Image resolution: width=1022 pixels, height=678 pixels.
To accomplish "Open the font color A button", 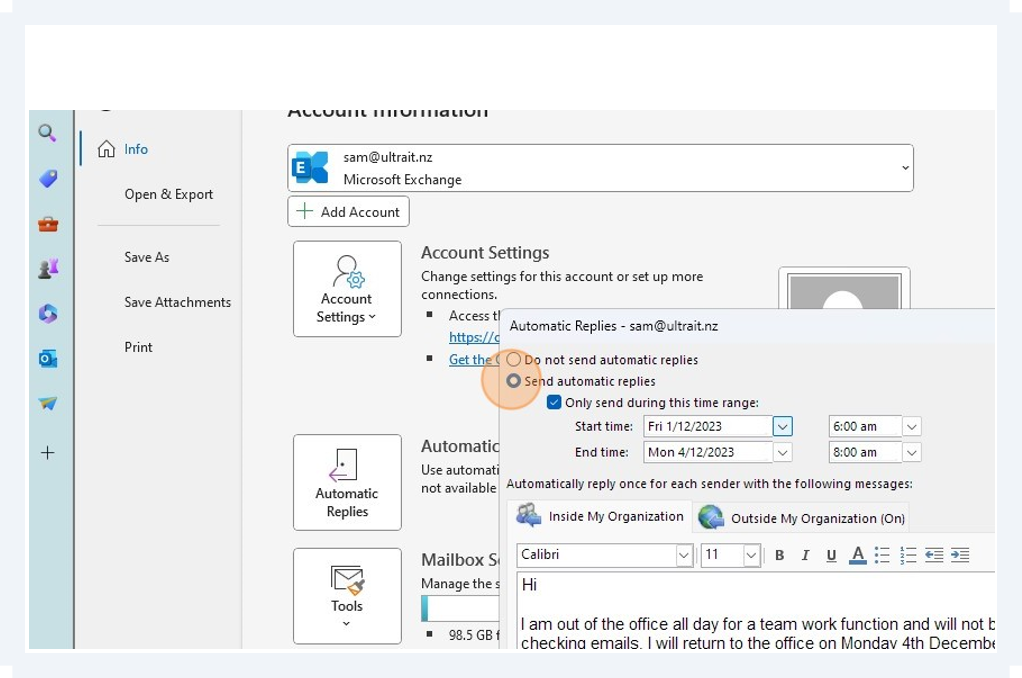I will (858, 555).
